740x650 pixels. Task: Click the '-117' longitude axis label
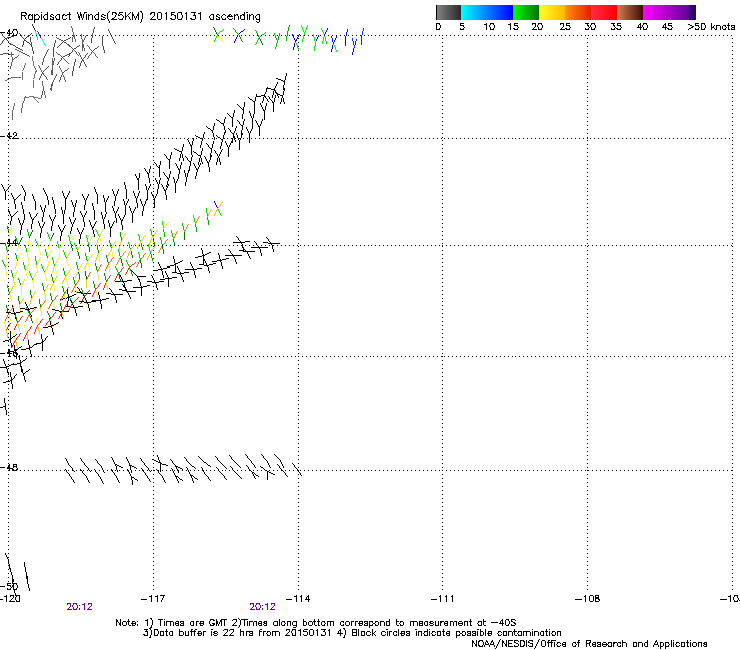(x=153, y=599)
